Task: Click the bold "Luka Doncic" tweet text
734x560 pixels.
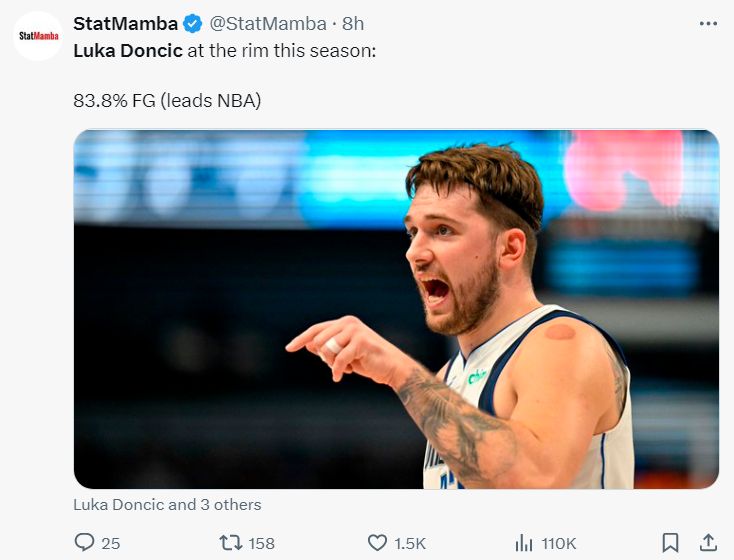Action: [128, 50]
